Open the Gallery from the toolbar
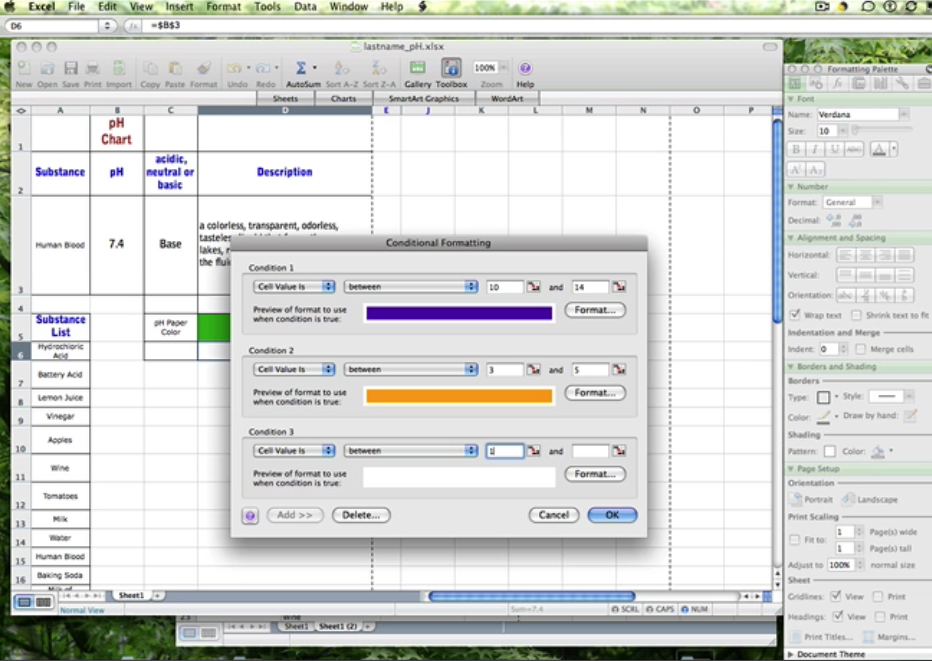The height and width of the screenshot is (661, 932). [x=418, y=70]
